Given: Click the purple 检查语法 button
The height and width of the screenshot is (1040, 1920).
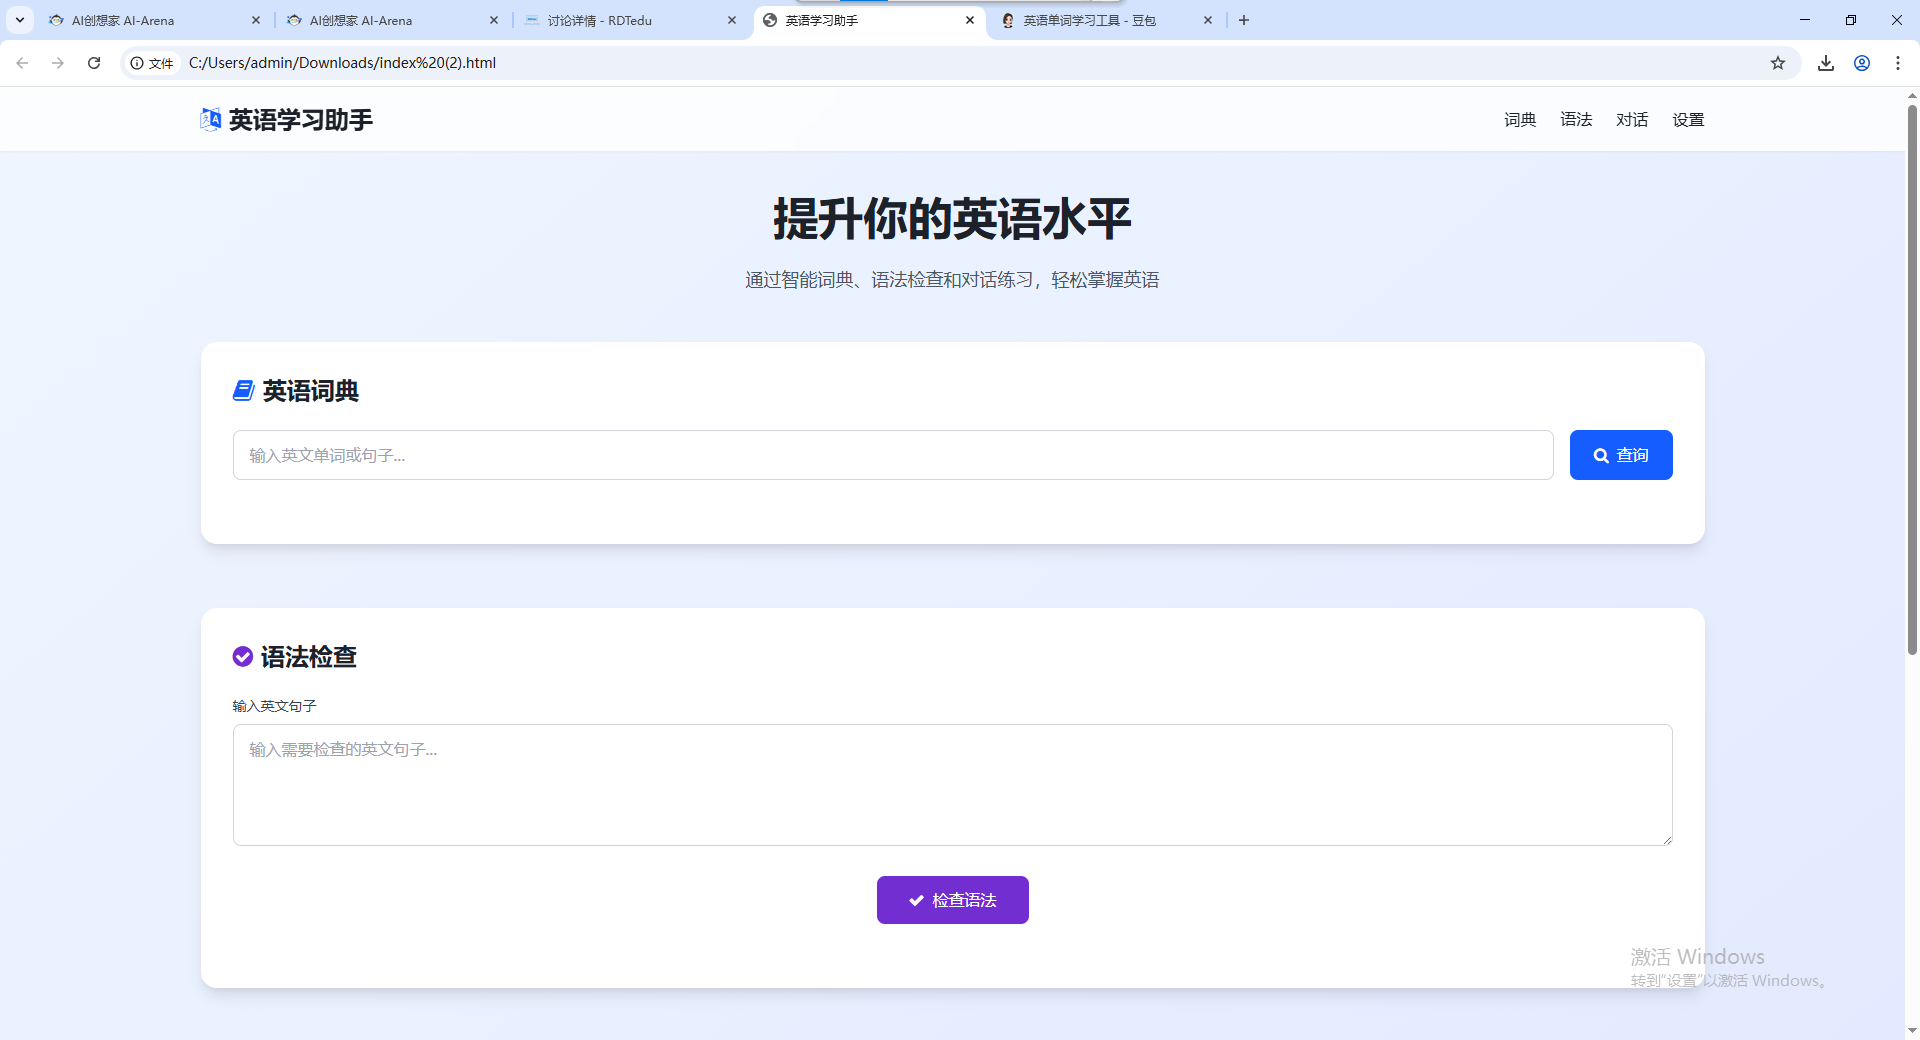Looking at the screenshot, I should point(952,900).
